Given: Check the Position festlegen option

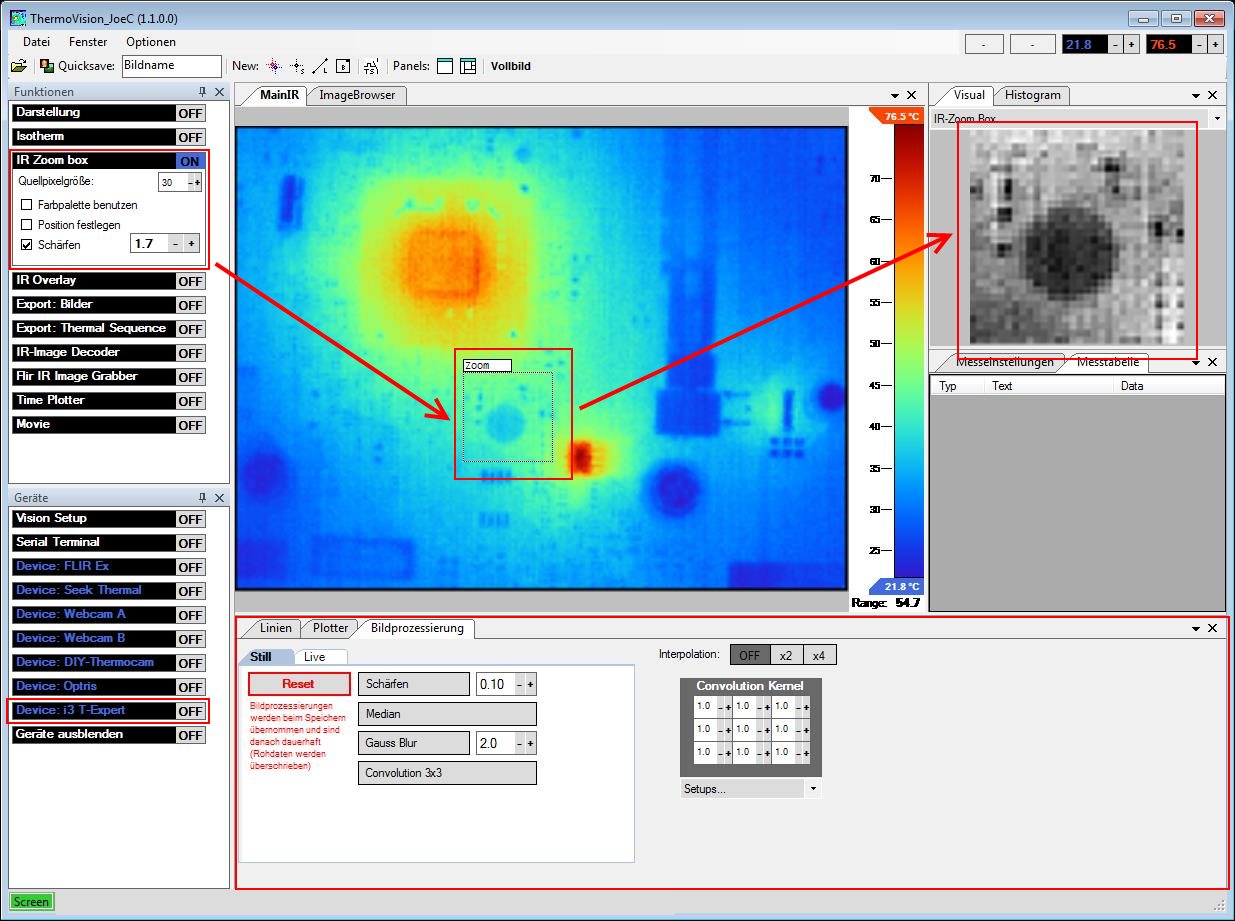Looking at the screenshot, I should (27, 225).
